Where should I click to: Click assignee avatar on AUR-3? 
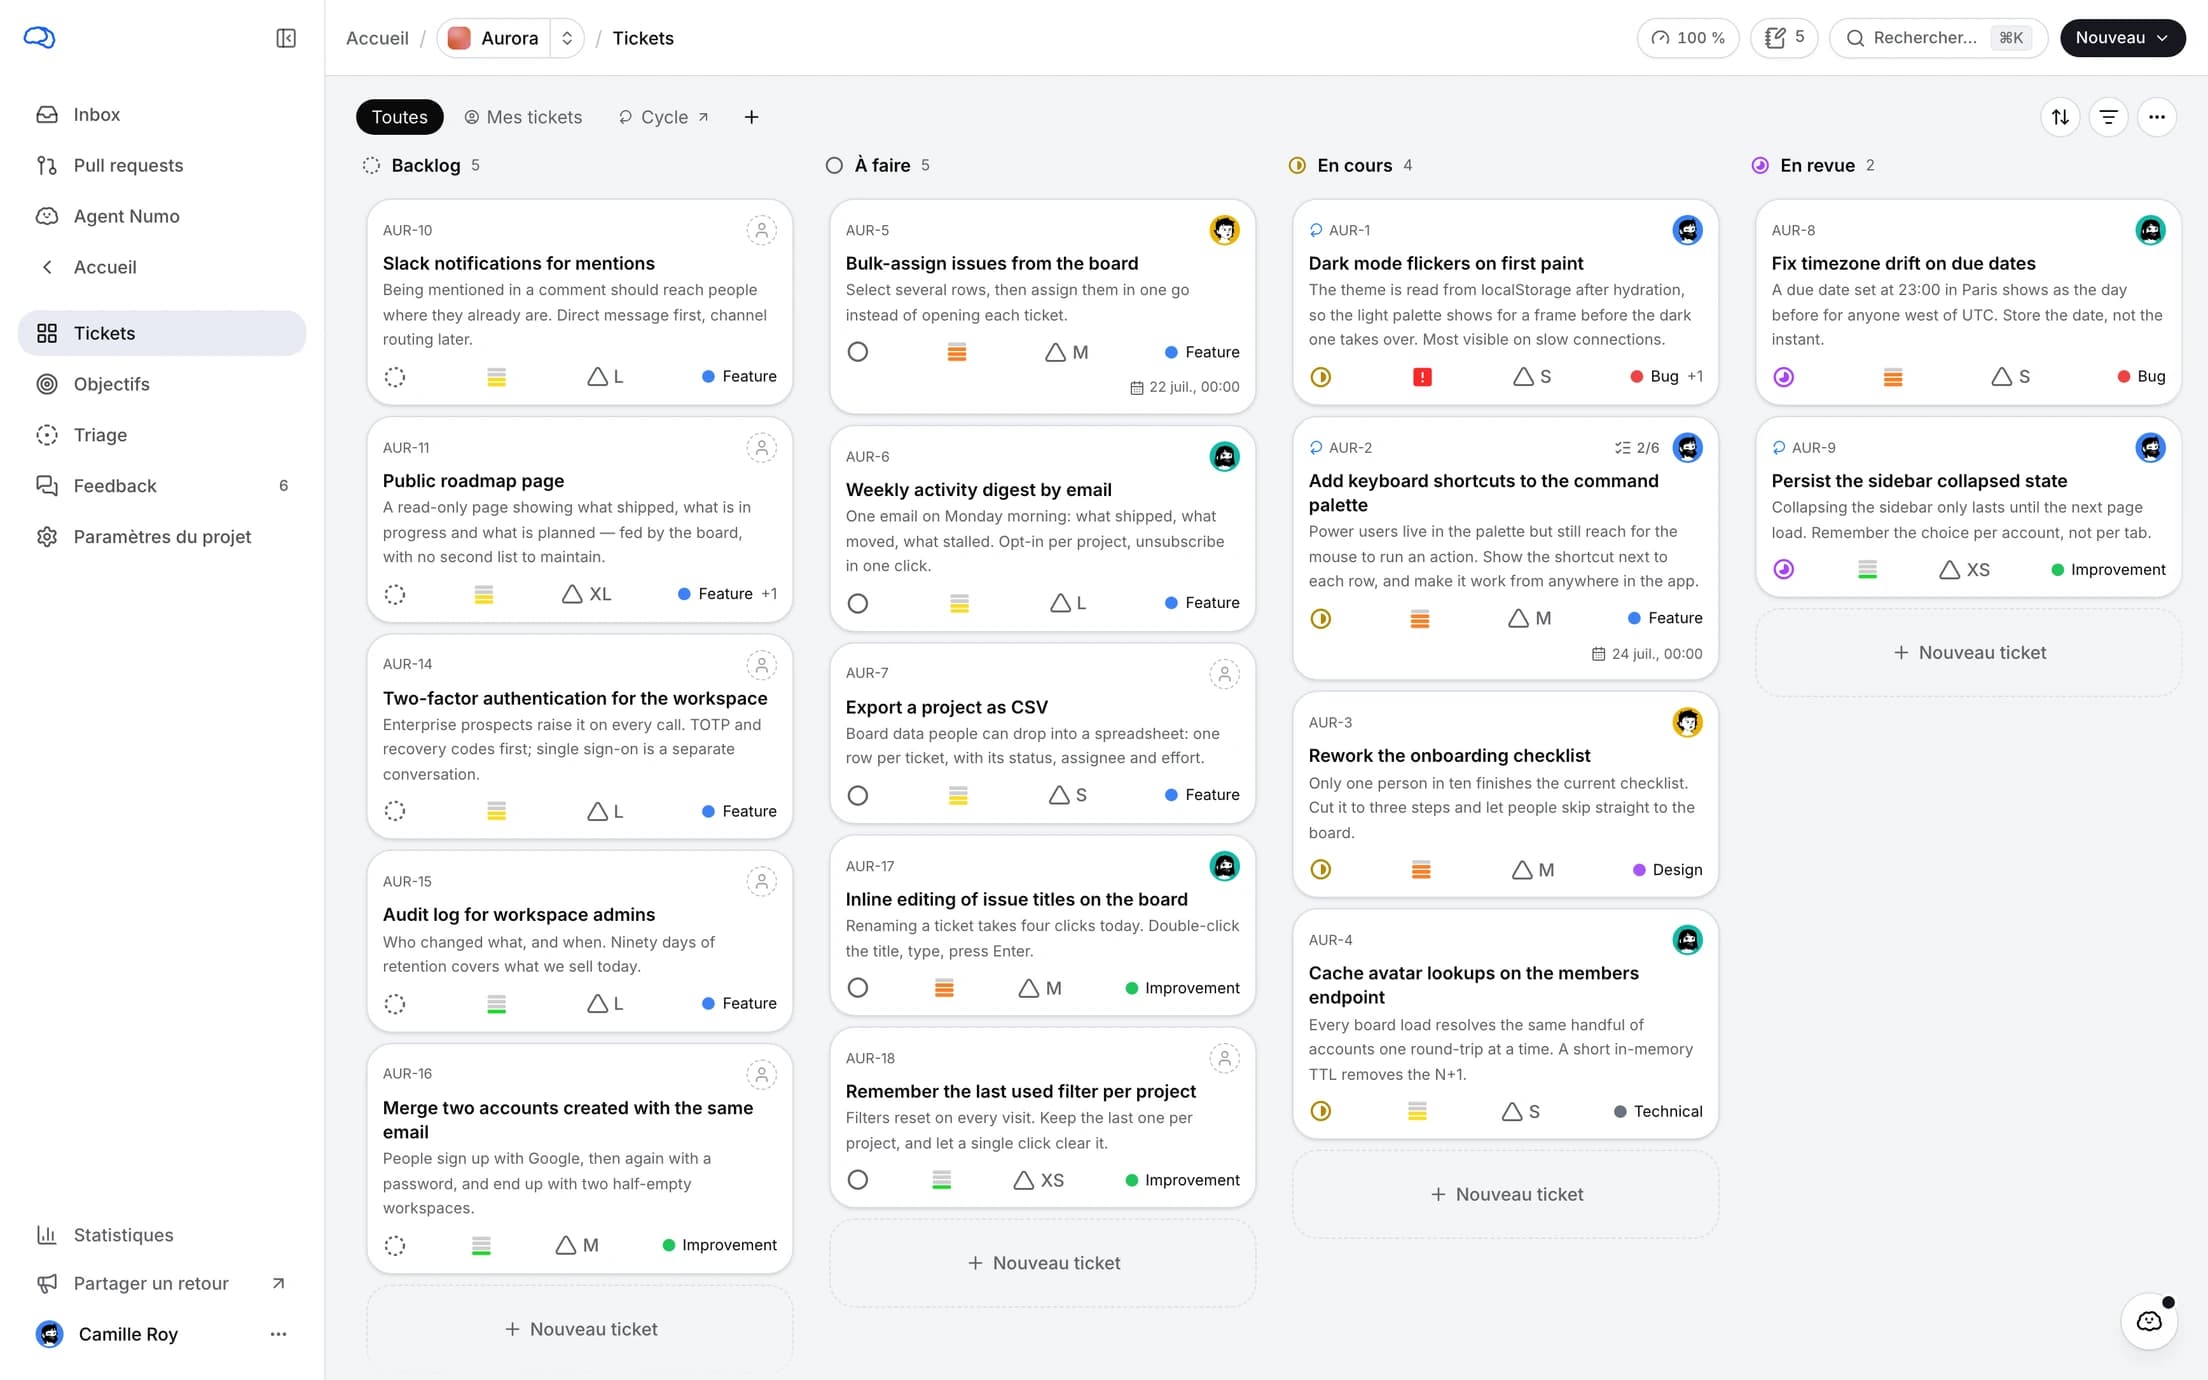pos(1687,722)
